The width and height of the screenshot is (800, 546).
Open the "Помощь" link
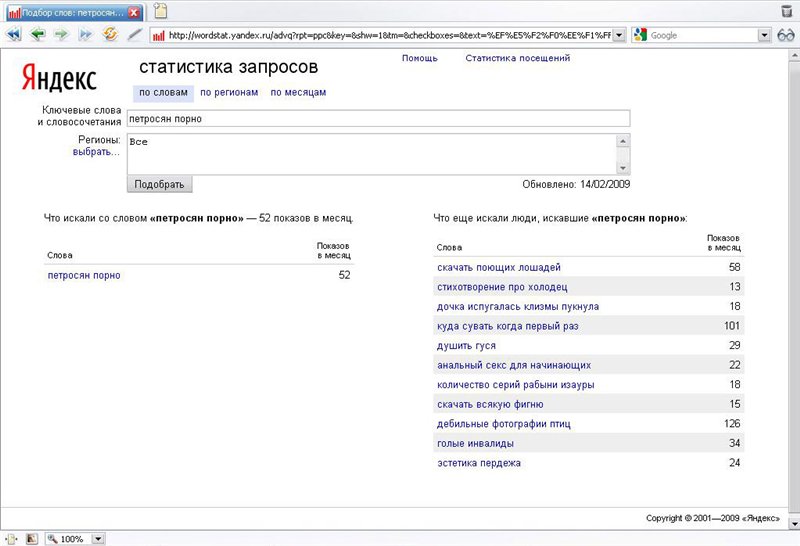click(419, 58)
